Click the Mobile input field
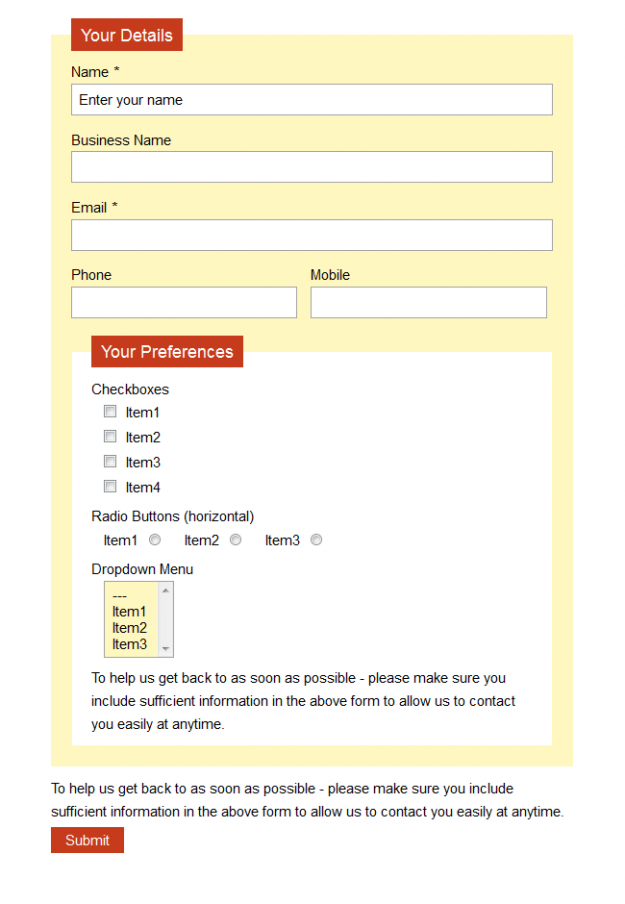Image resolution: width=625 pixels, height=904 pixels. pos(428,303)
